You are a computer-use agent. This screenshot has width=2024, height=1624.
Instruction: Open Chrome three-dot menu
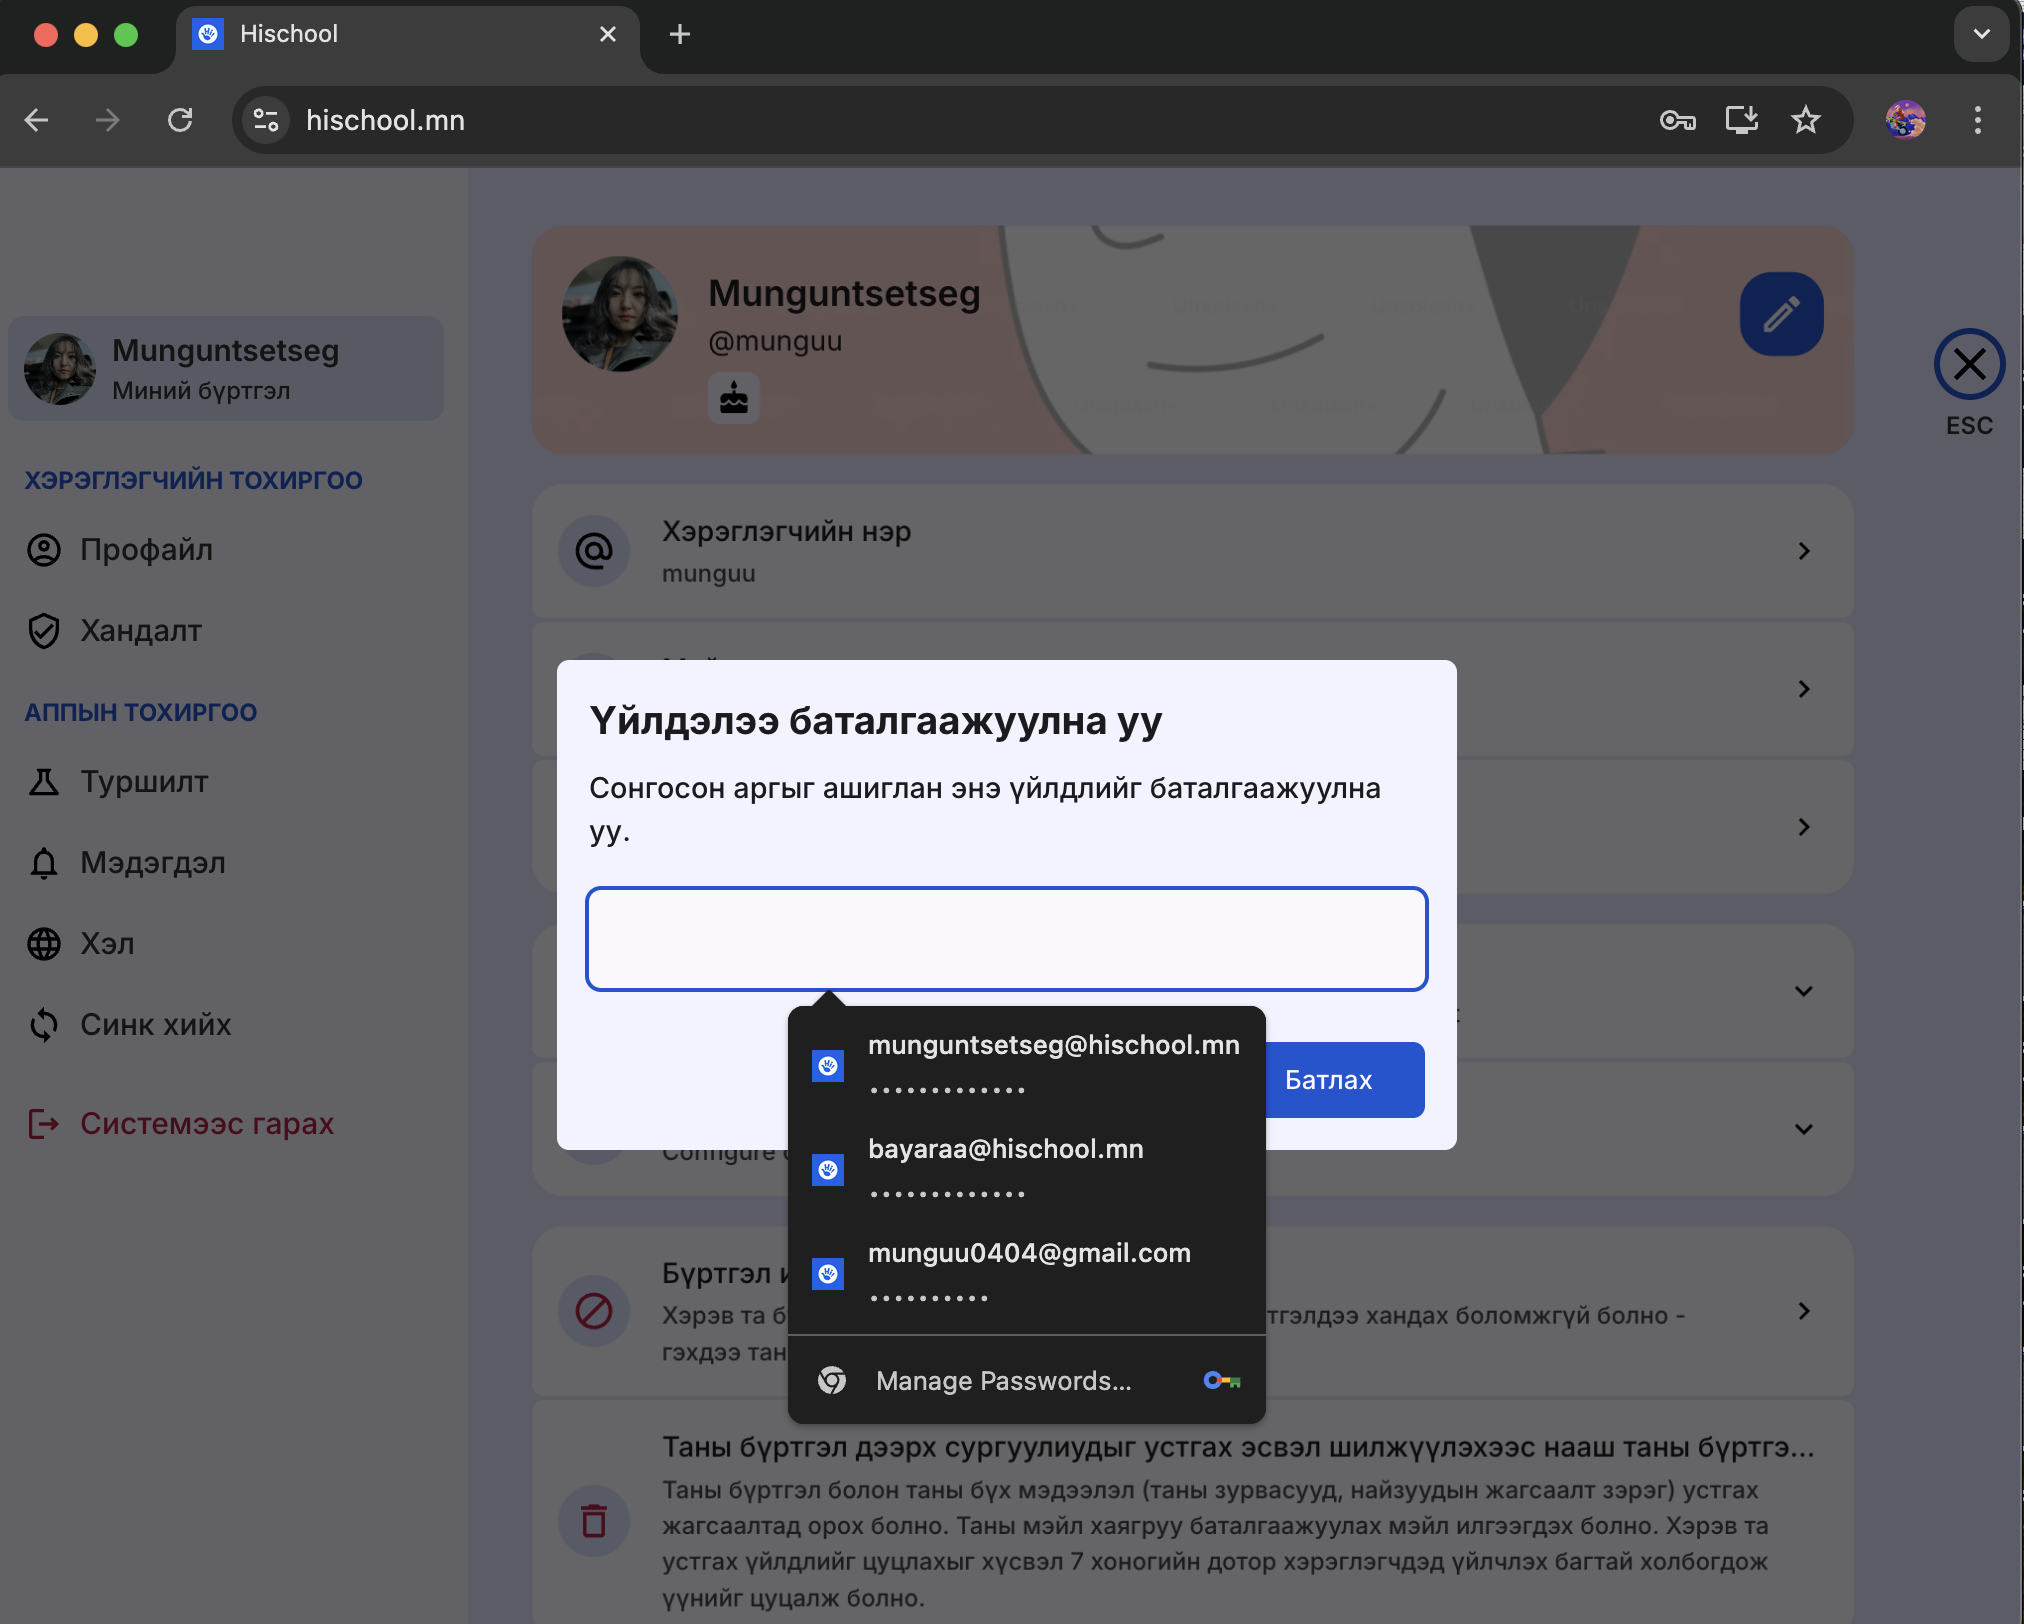(x=1977, y=121)
